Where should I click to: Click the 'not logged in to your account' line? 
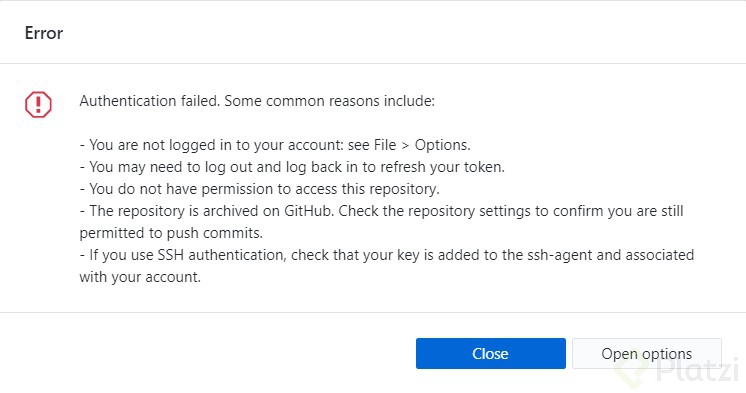[x=275, y=145]
